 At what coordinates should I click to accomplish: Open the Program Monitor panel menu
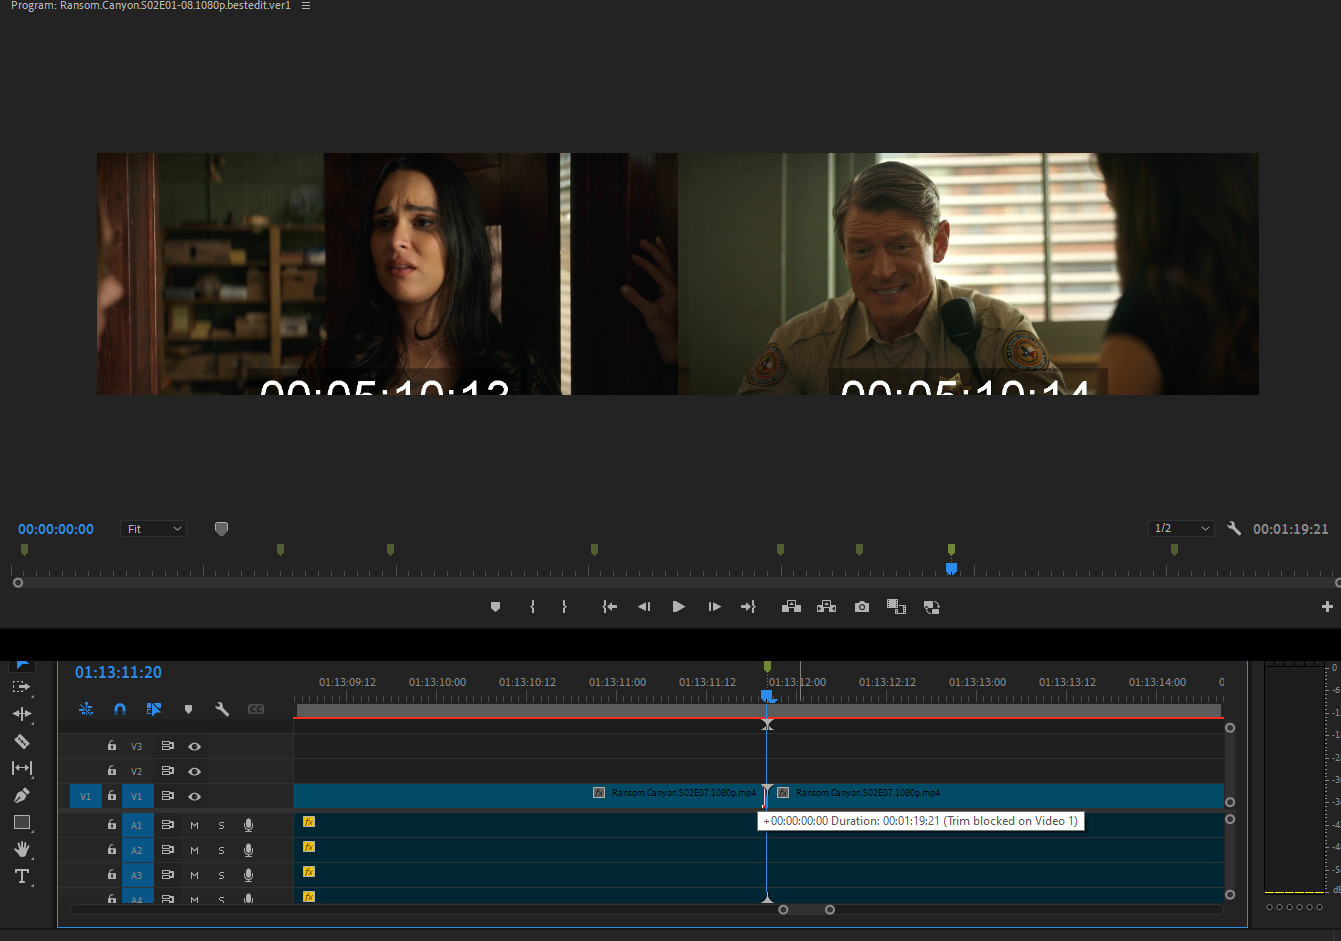click(306, 6)
